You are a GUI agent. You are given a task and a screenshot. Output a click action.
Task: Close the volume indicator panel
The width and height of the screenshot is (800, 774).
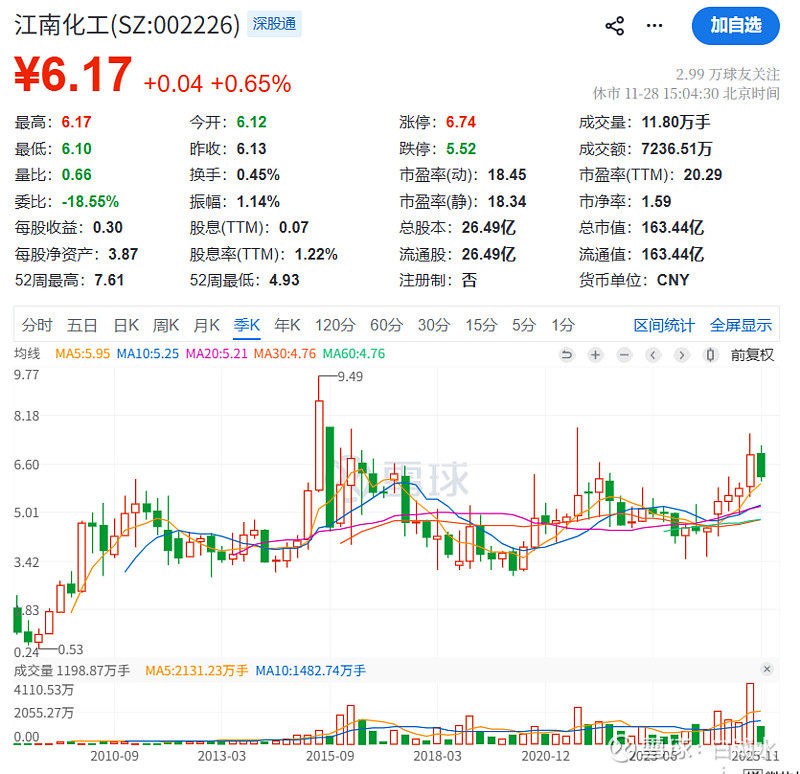767,669
